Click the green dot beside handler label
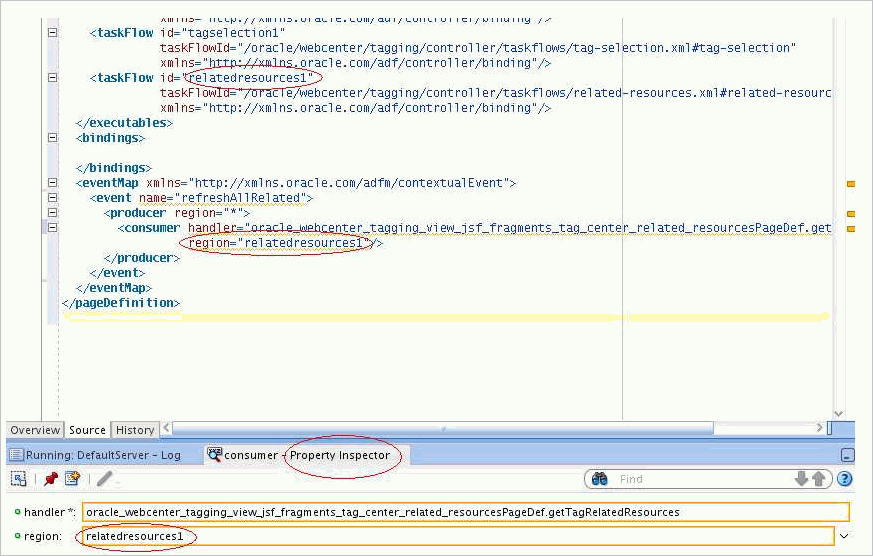 [18, 511]
